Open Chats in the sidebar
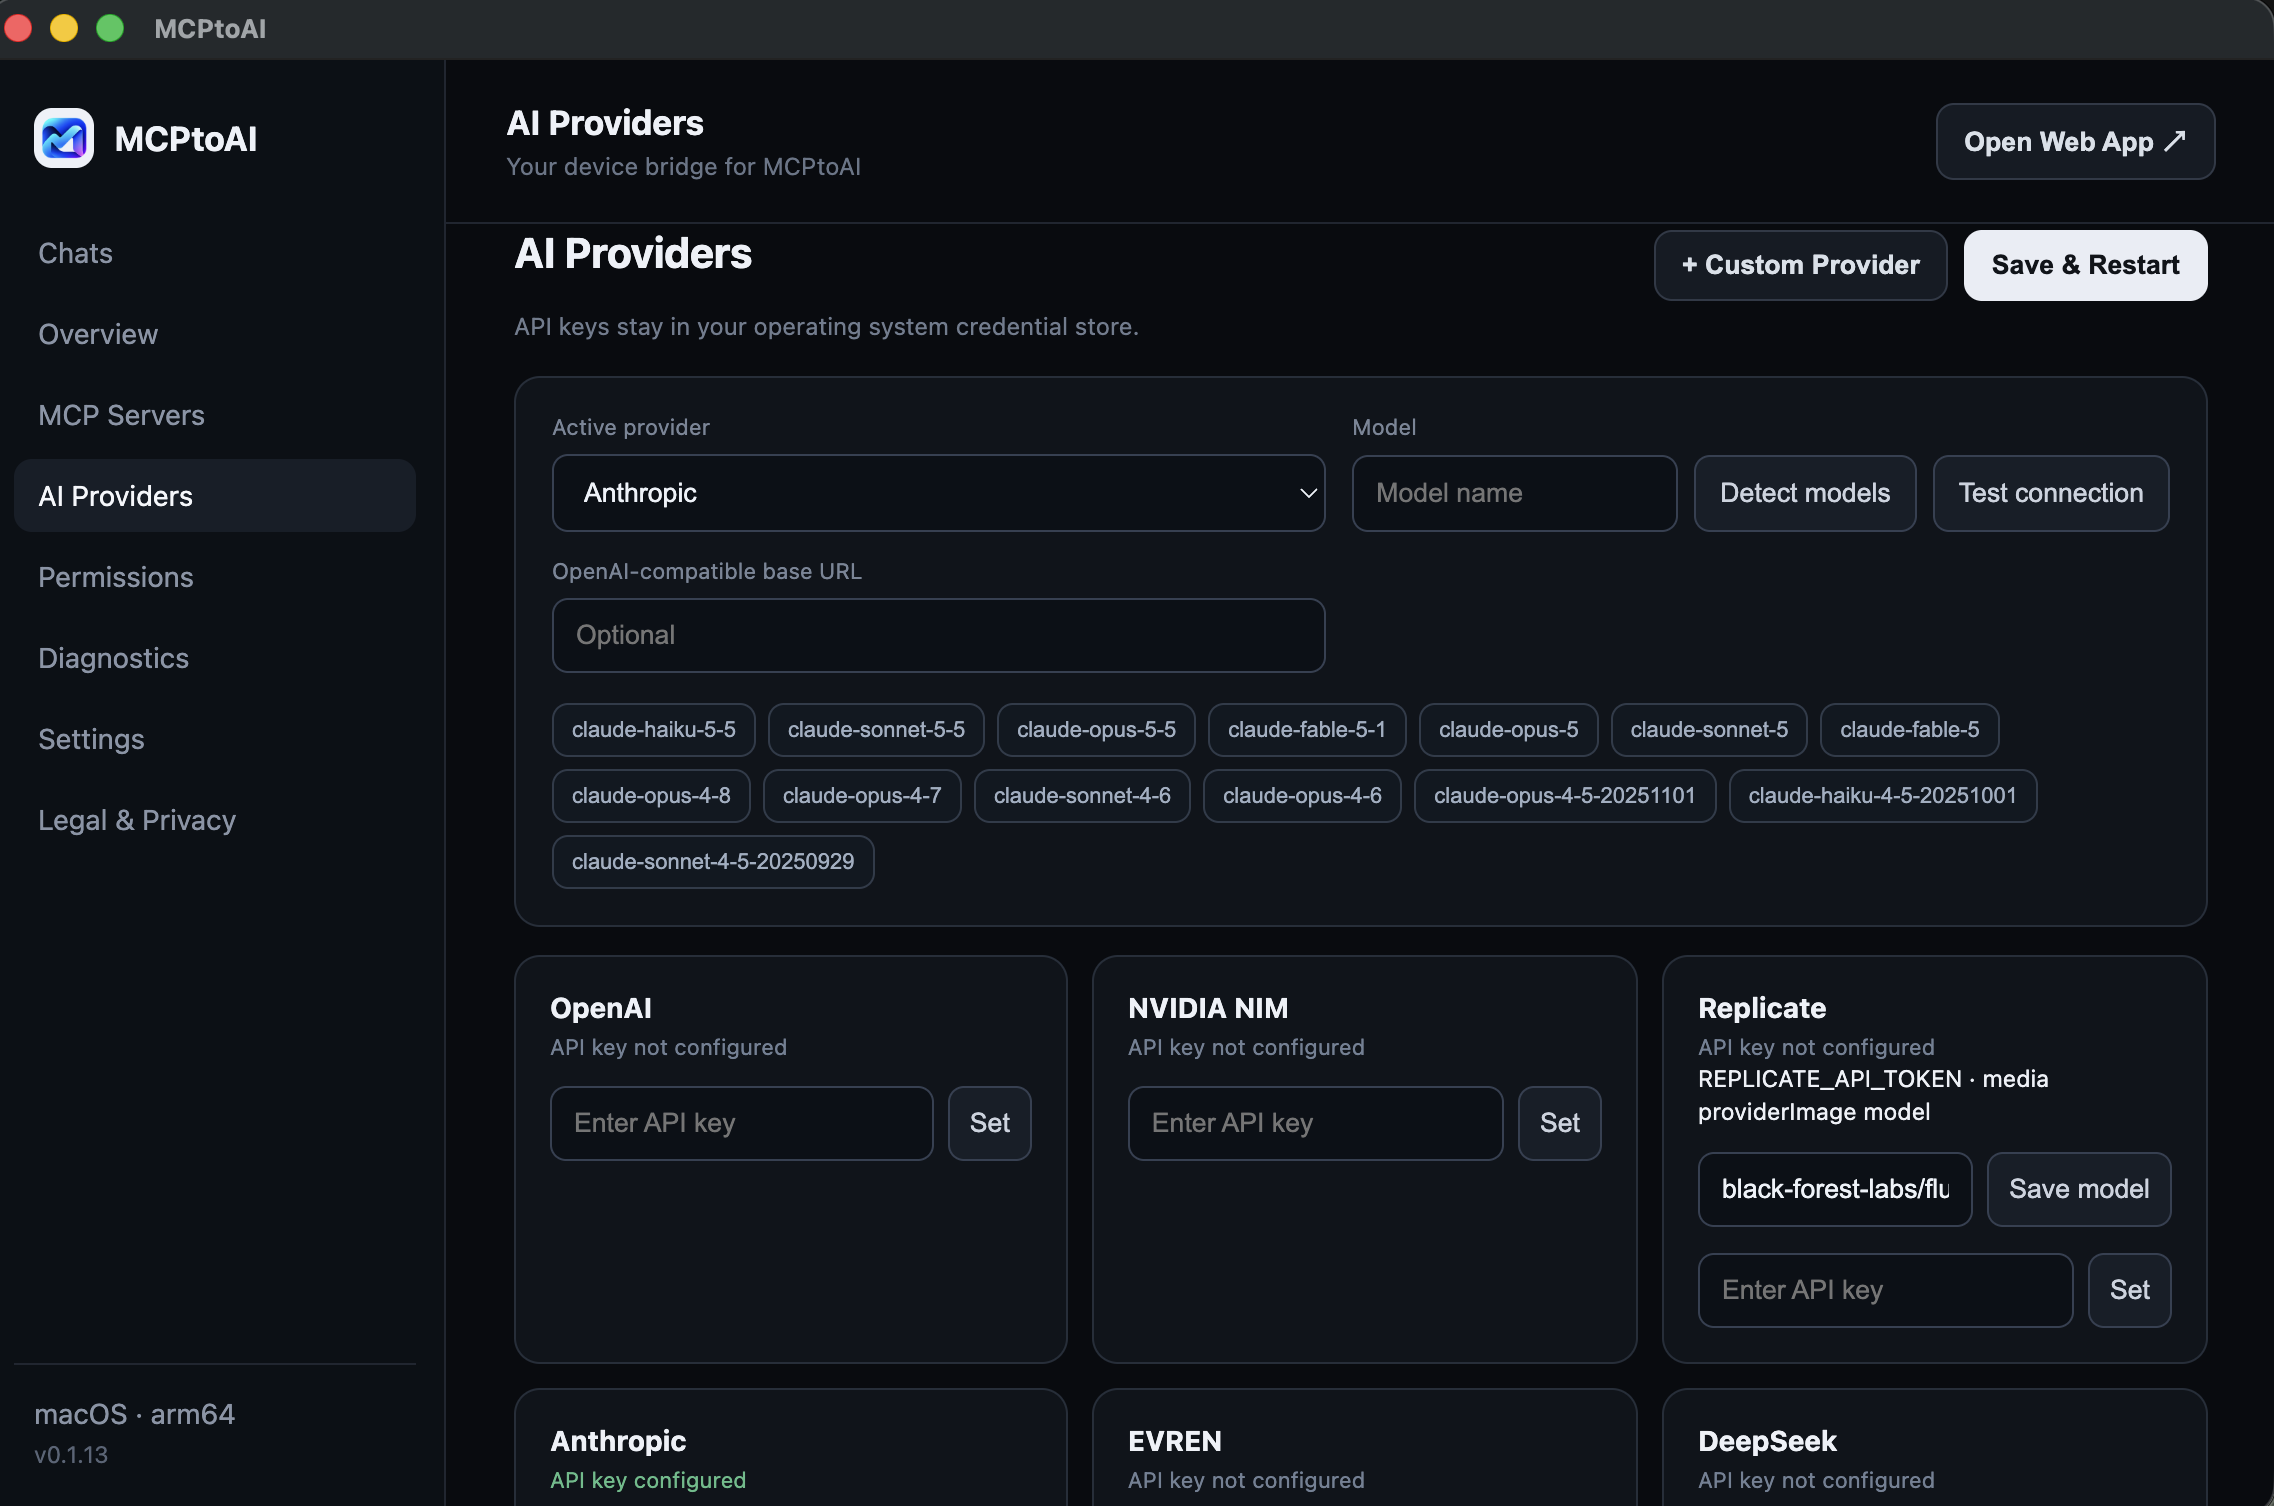 click(x=75, y=253)
